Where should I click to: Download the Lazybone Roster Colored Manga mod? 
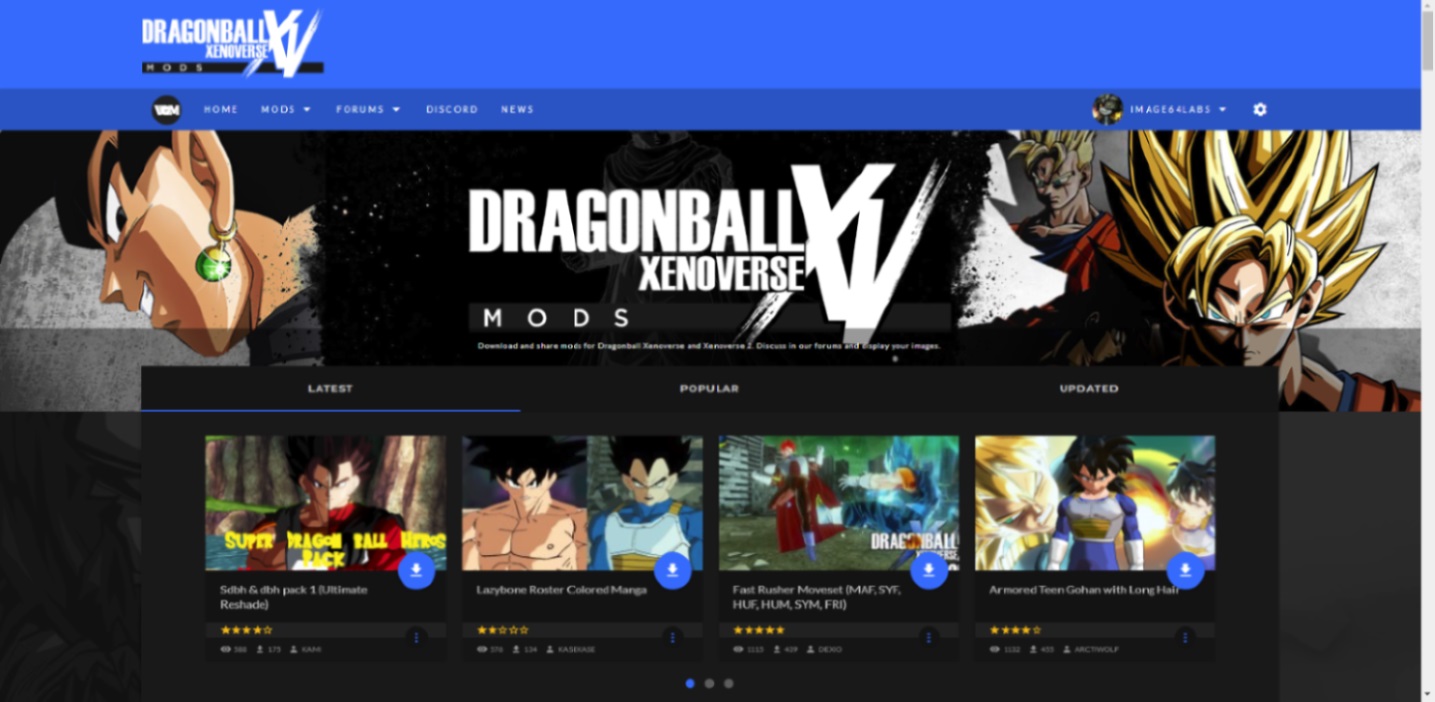(673, 570)
